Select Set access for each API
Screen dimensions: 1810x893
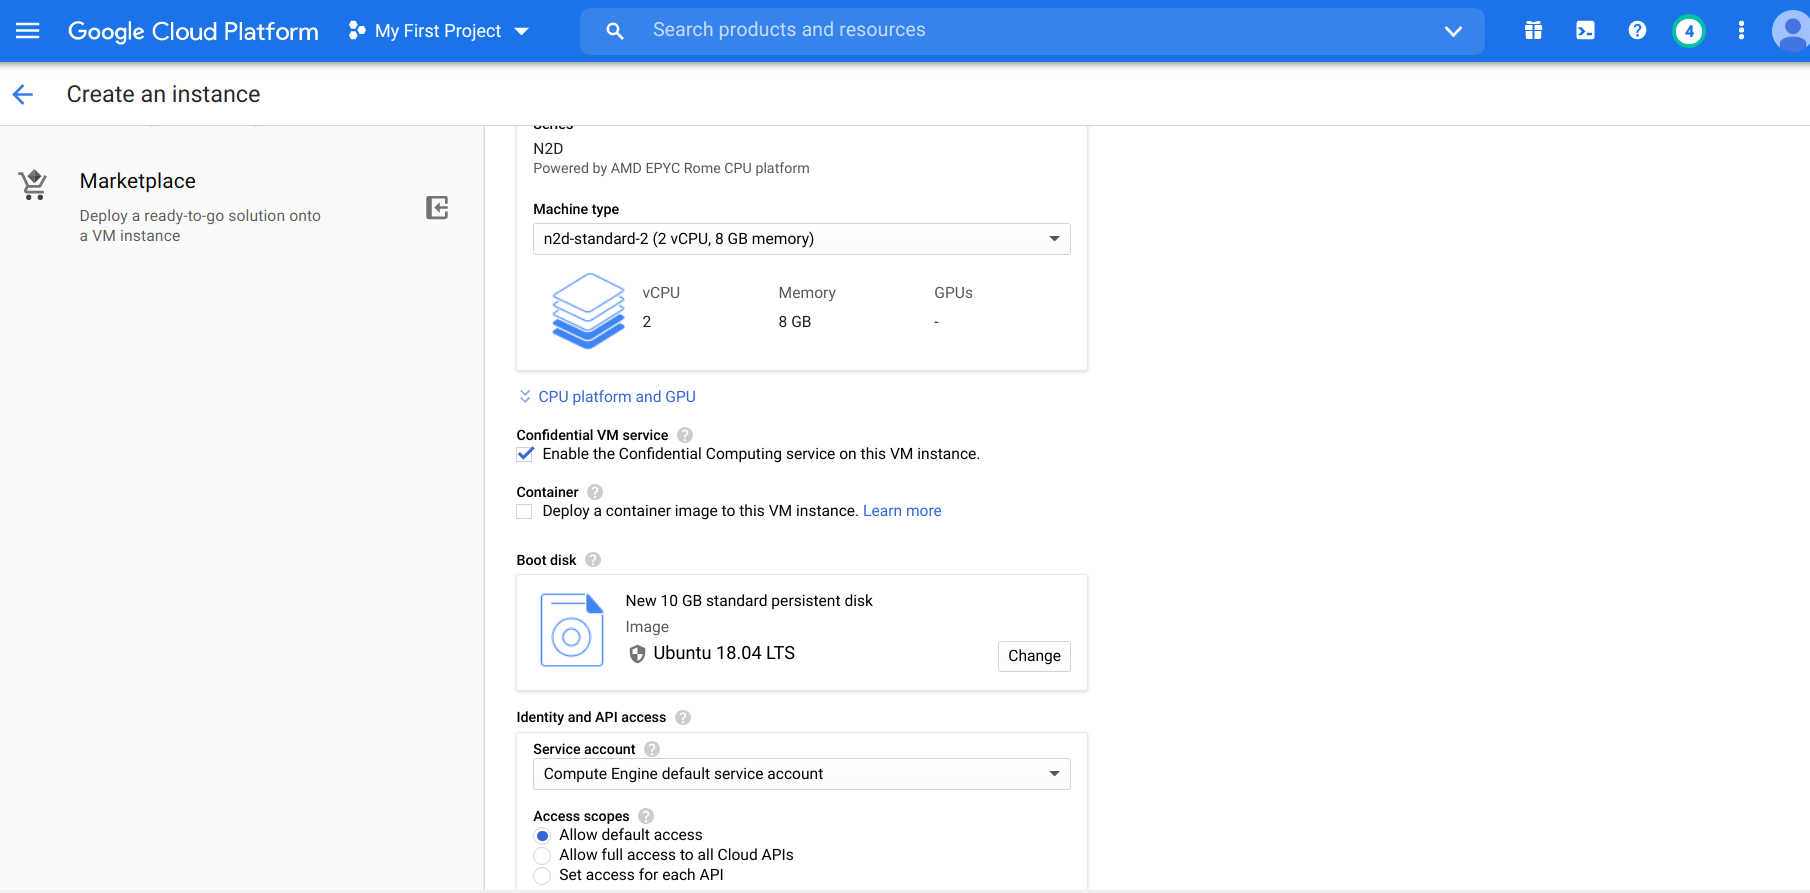pyautogui.click(x=542, y=876)
